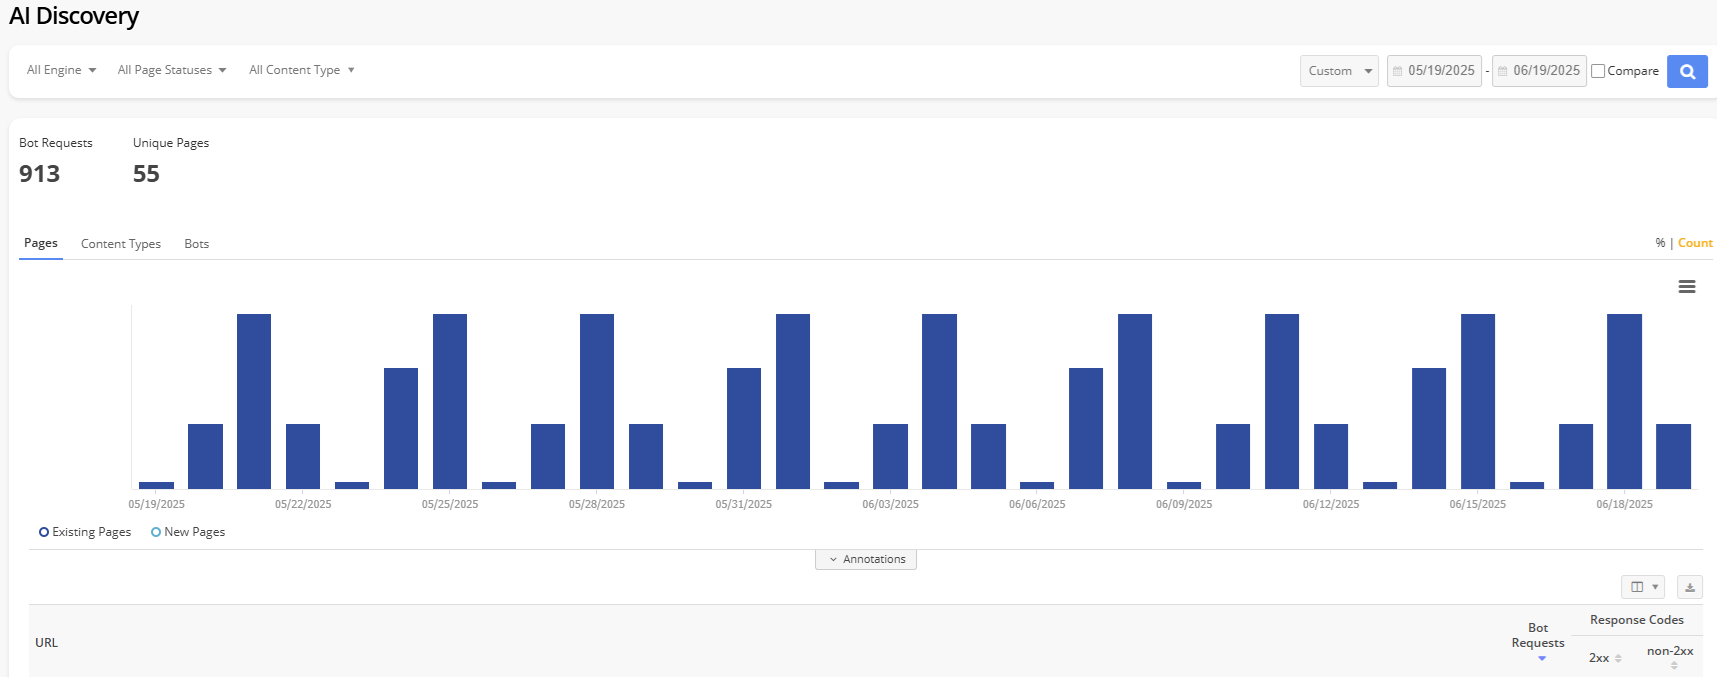
Task: Sort by 2xx response codes arrows
Action: pyautogui.click(x=1618, y=658)
